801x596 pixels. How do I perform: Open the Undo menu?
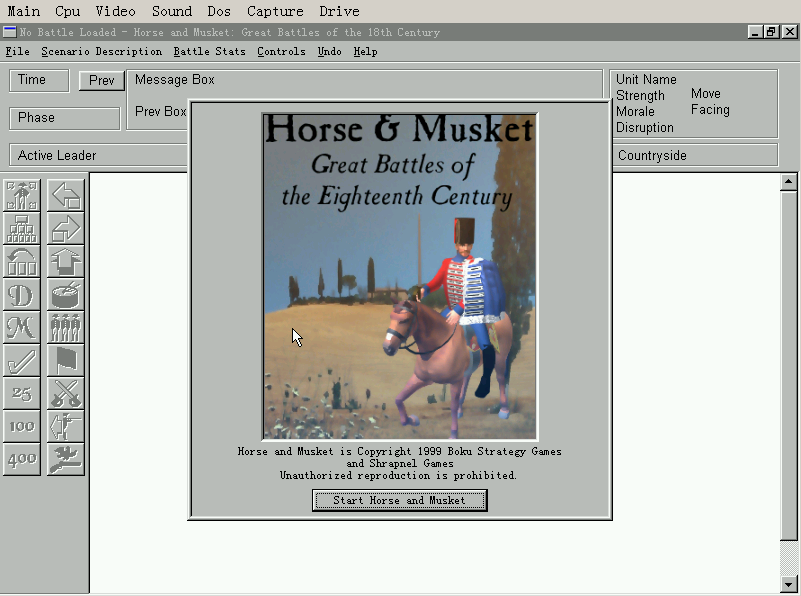click(329, 52)
